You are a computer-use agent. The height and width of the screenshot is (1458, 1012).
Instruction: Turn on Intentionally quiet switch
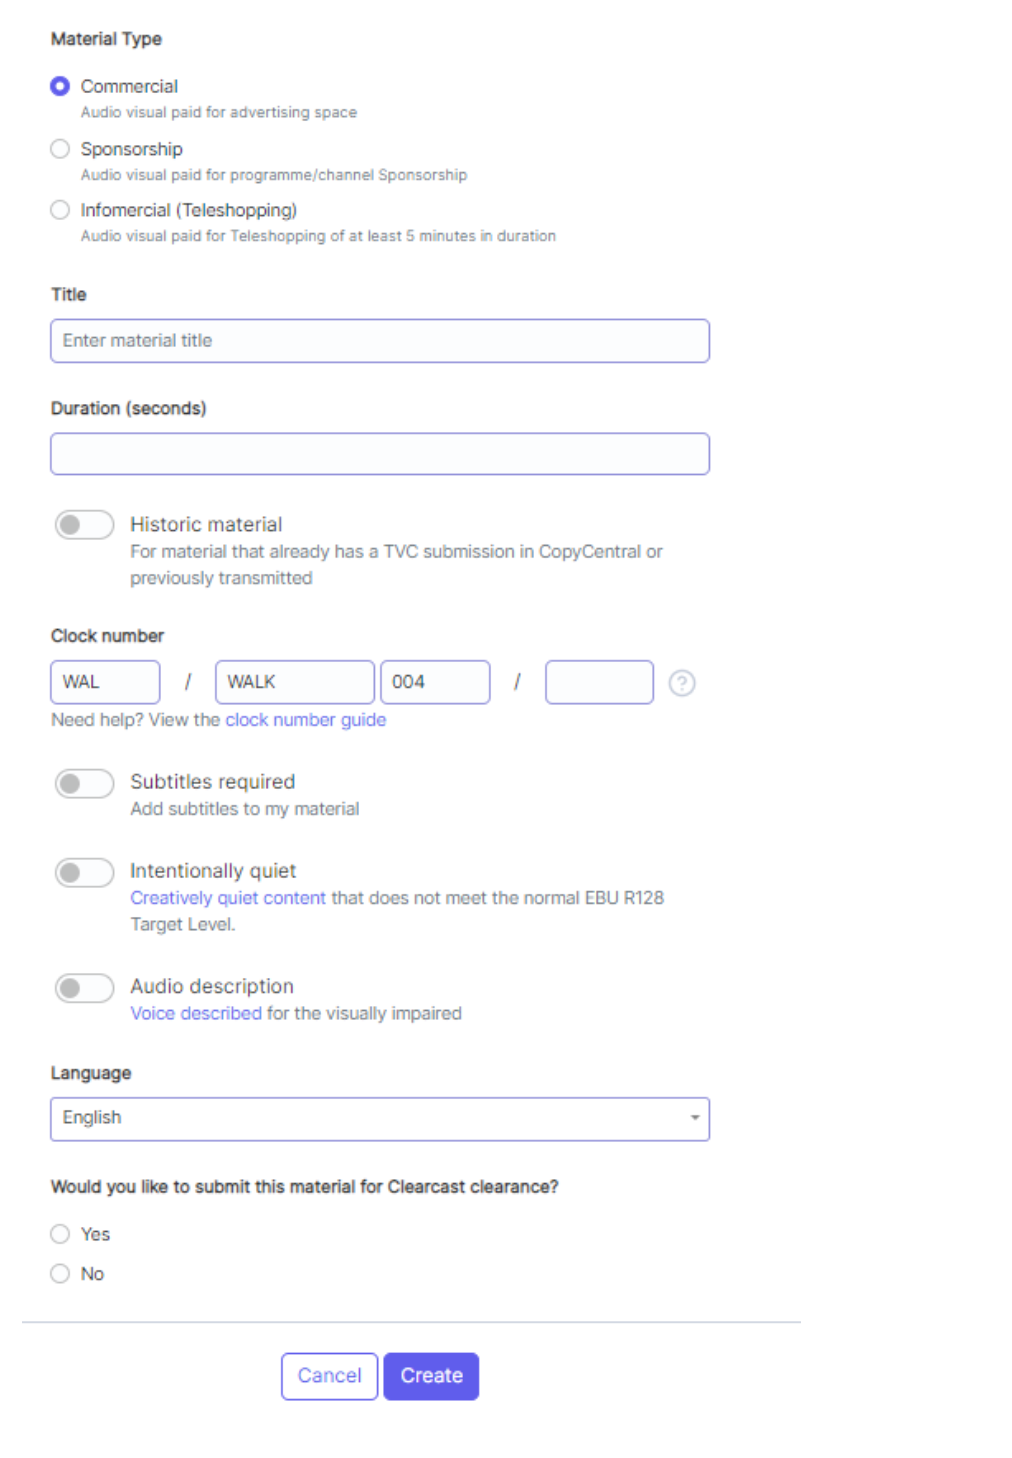[84, 873]
